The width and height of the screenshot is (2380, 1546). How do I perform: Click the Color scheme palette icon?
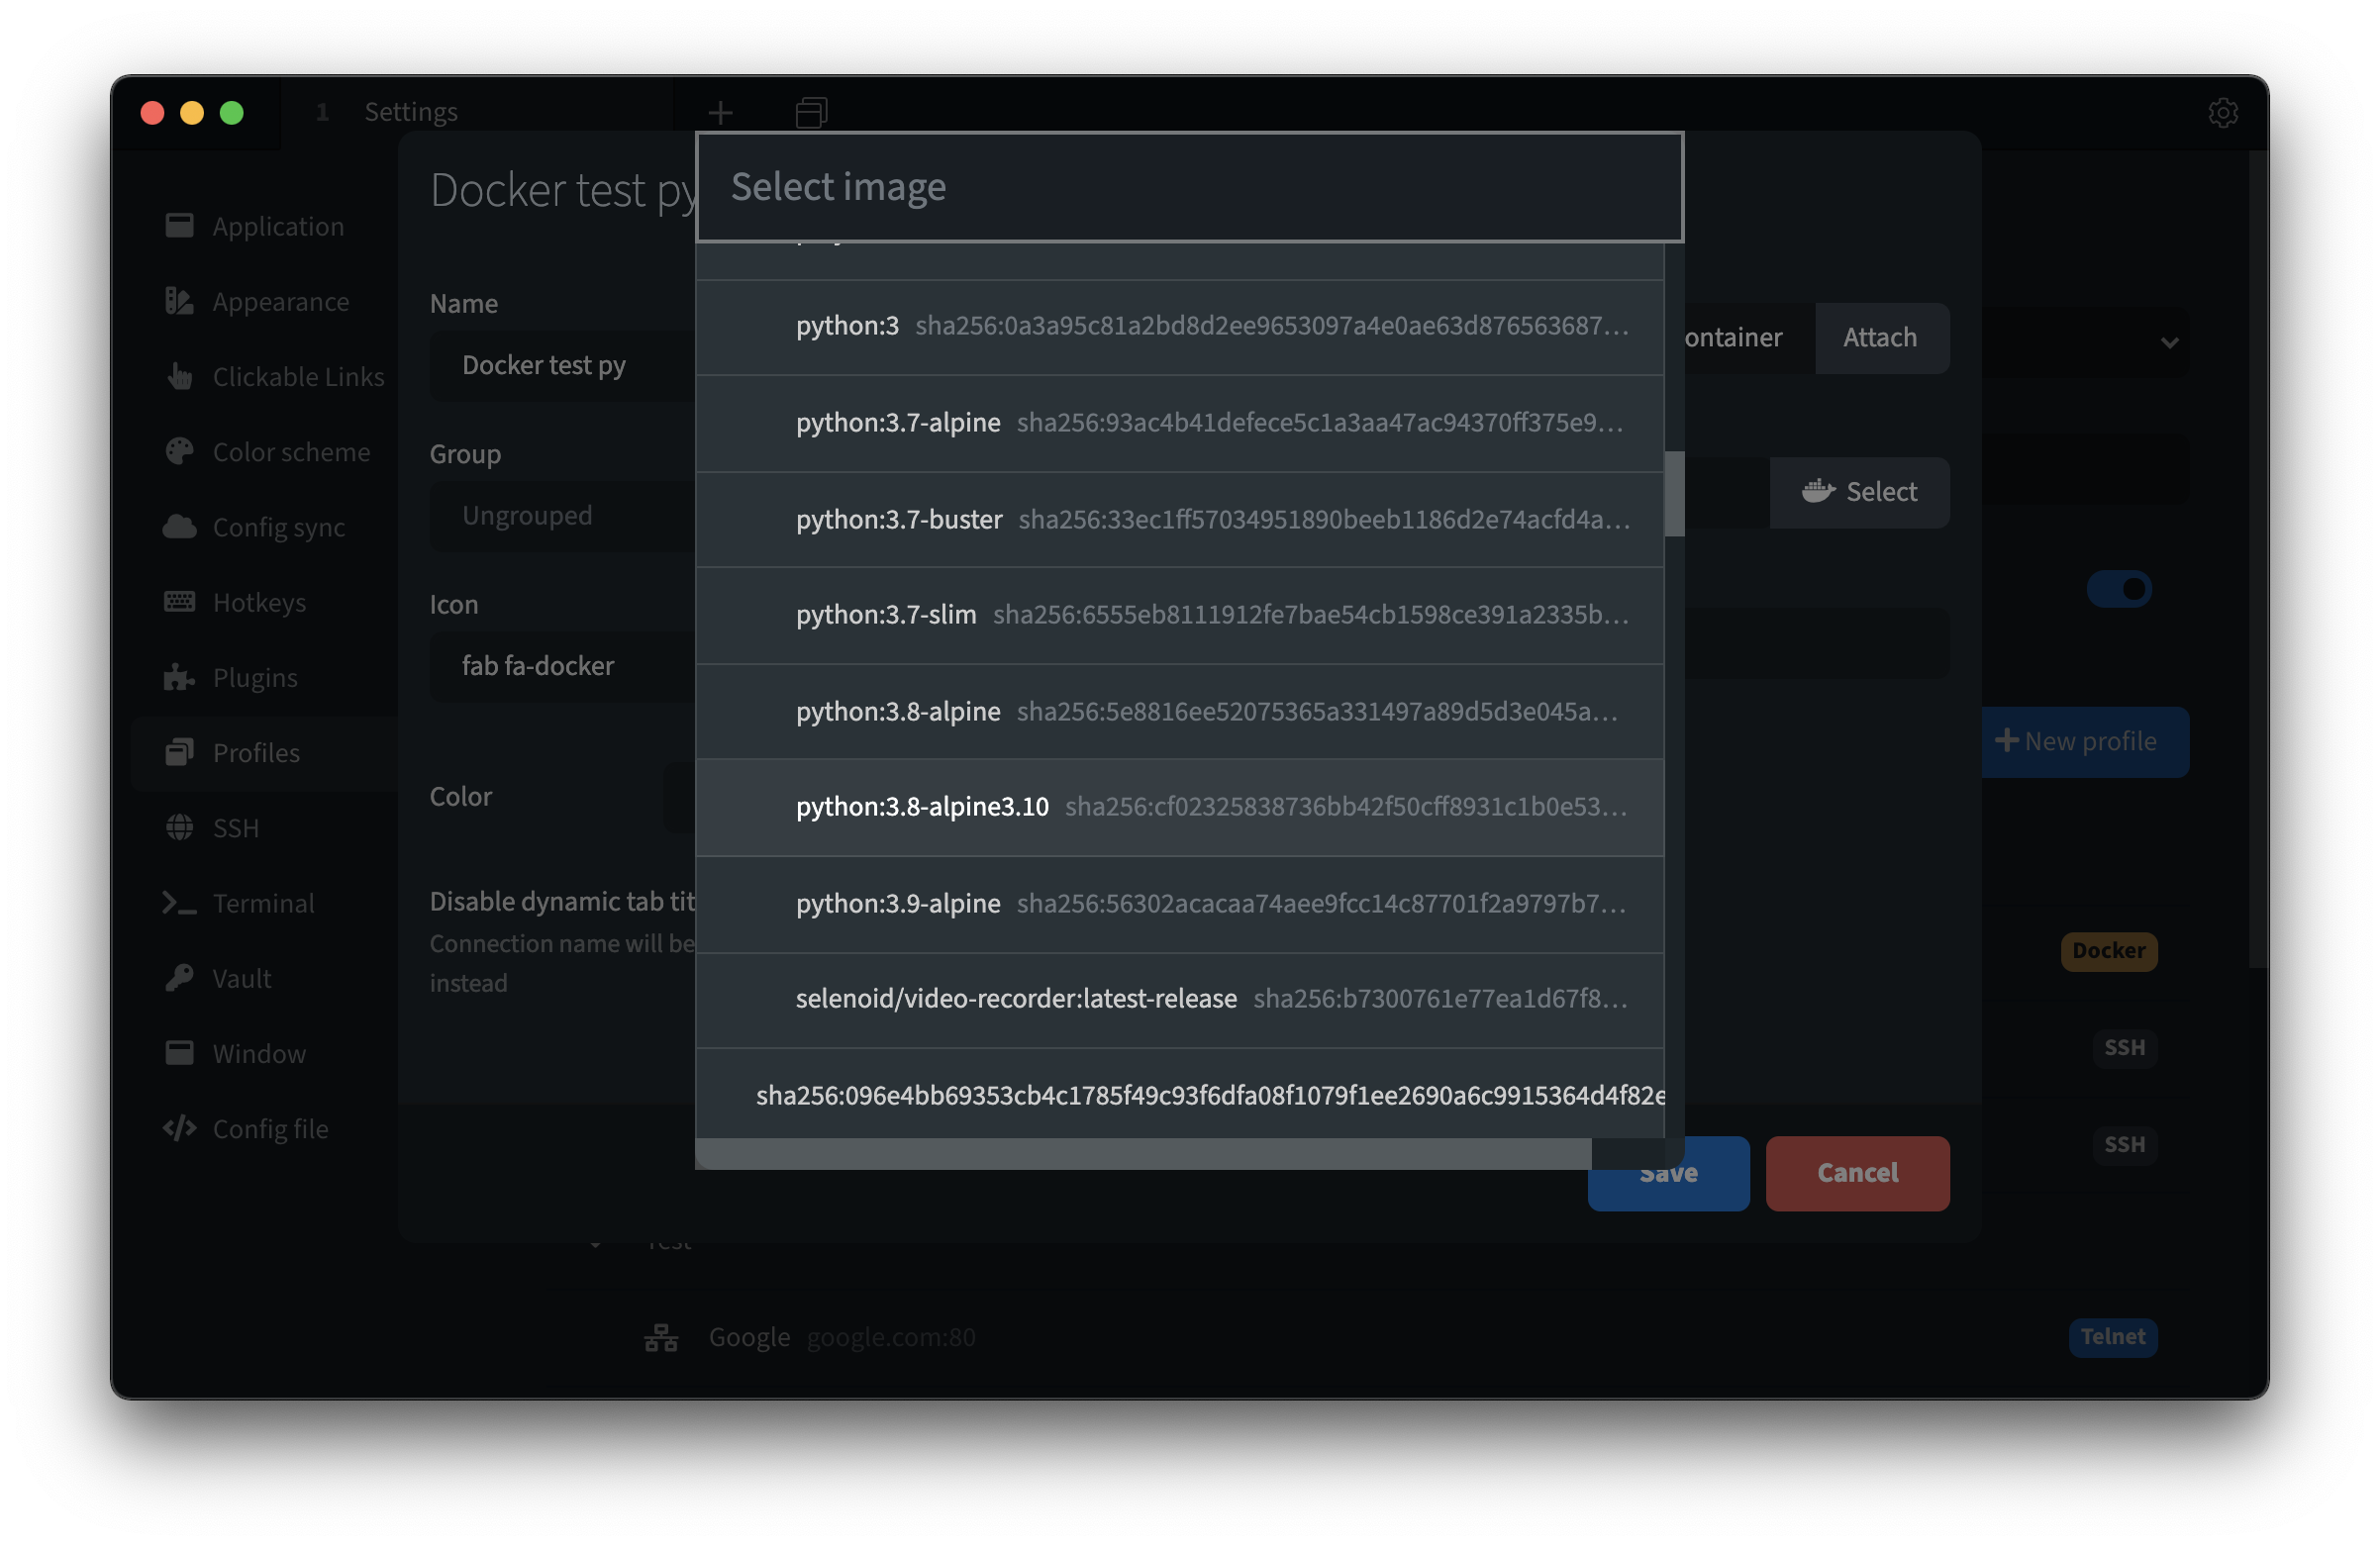point(179,452)
